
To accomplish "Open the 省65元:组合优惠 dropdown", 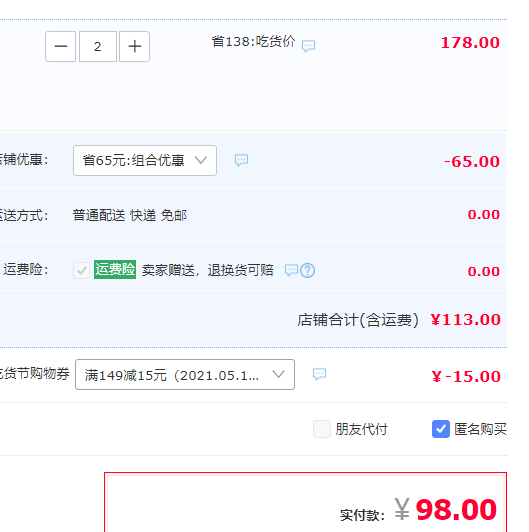I will 145,160.
